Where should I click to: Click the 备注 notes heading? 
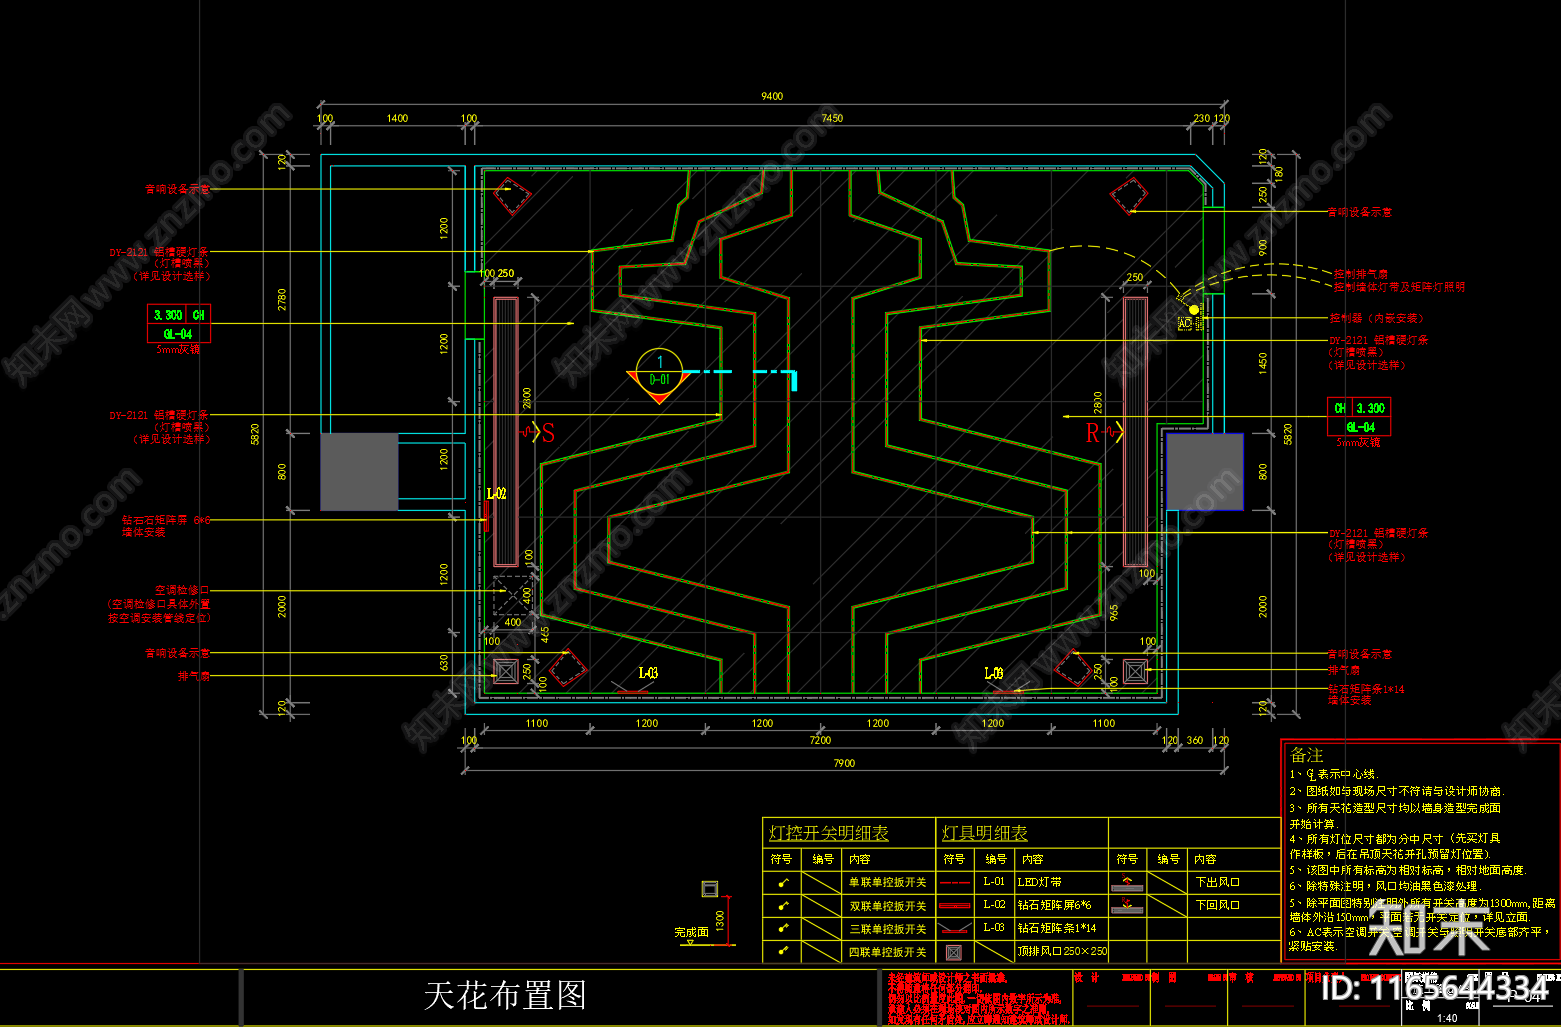(1307, 756)
